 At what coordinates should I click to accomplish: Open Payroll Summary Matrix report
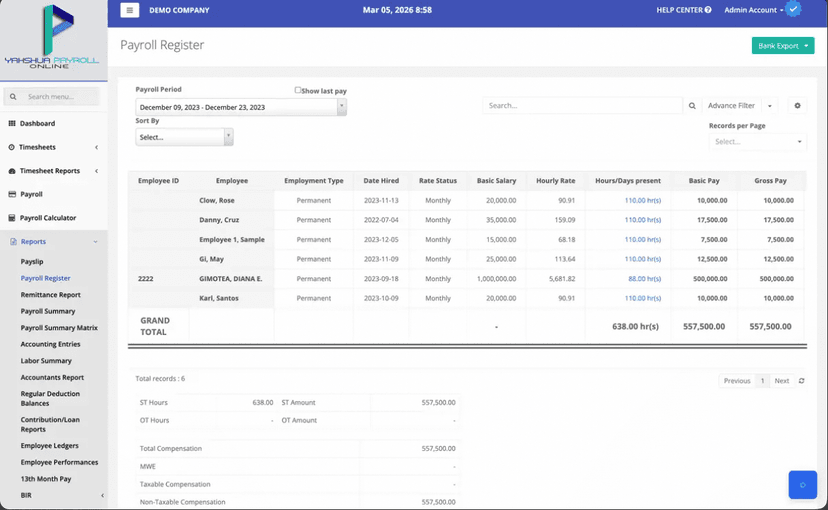tap(59, 328)
